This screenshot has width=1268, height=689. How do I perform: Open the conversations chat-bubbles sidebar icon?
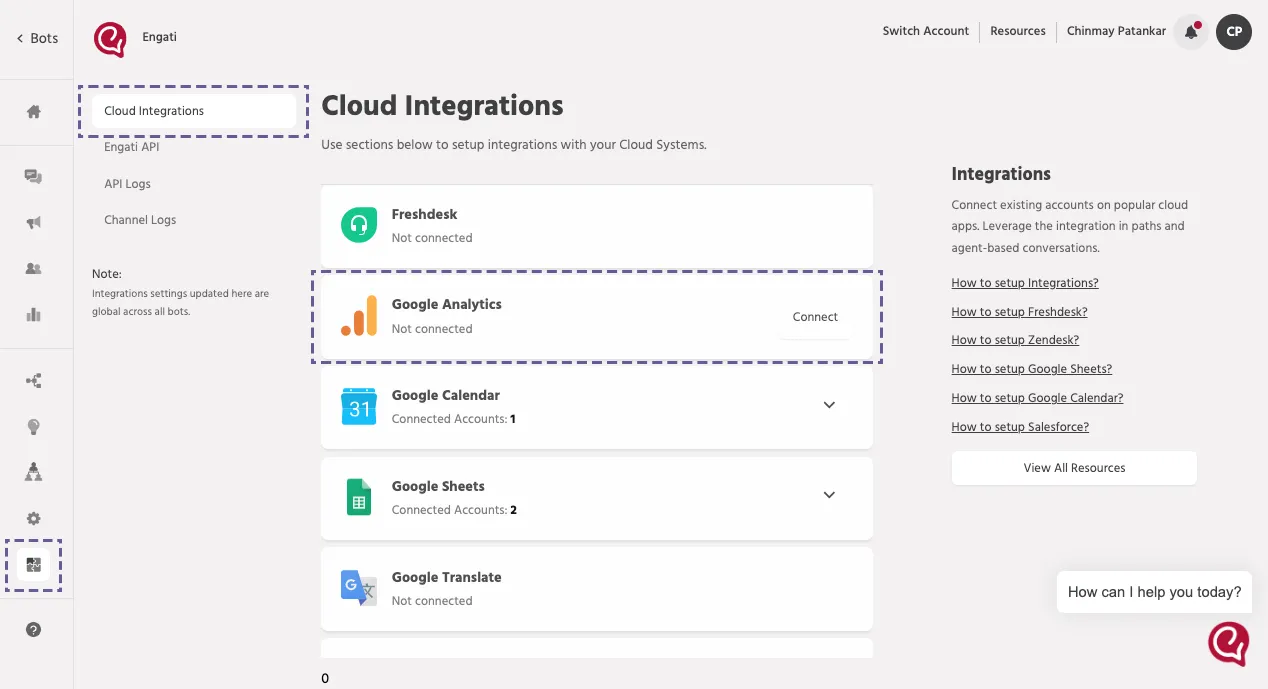[34, 177]
